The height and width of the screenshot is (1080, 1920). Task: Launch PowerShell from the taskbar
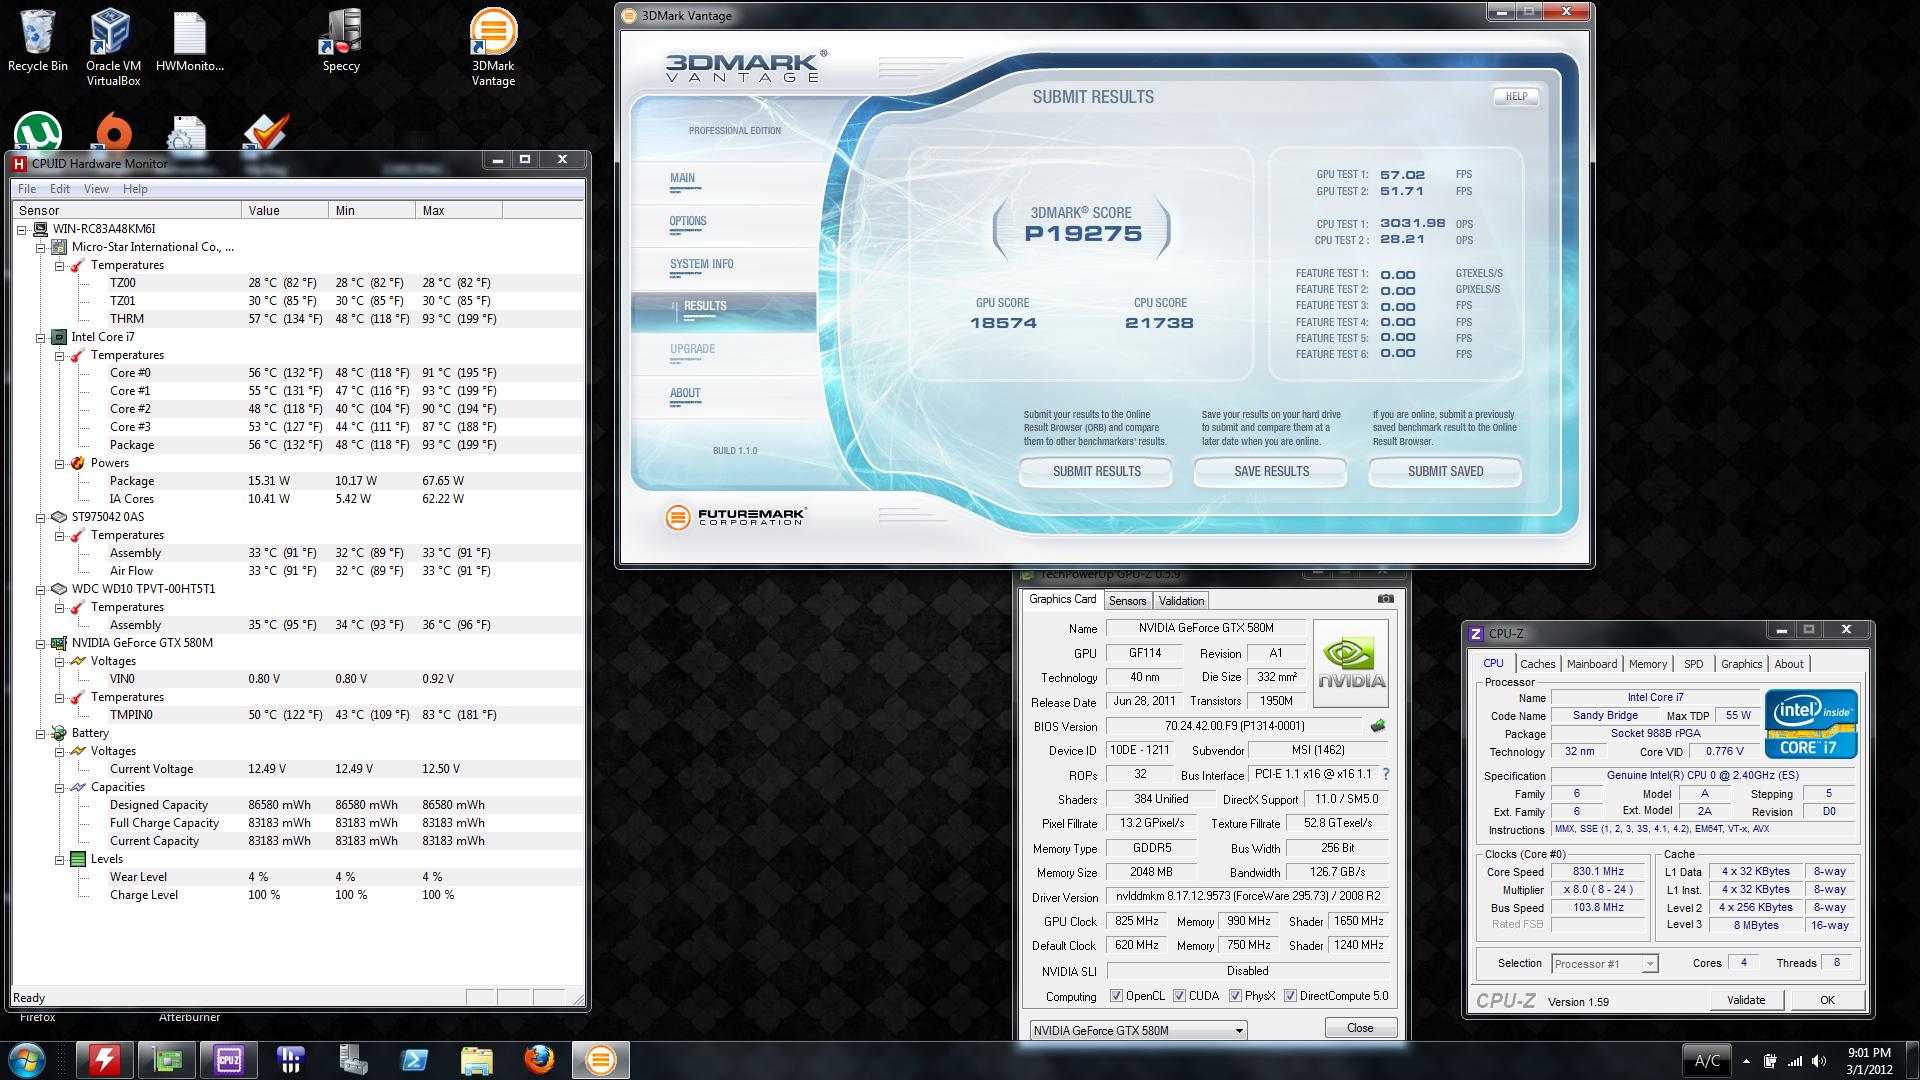pos(415,1060)
